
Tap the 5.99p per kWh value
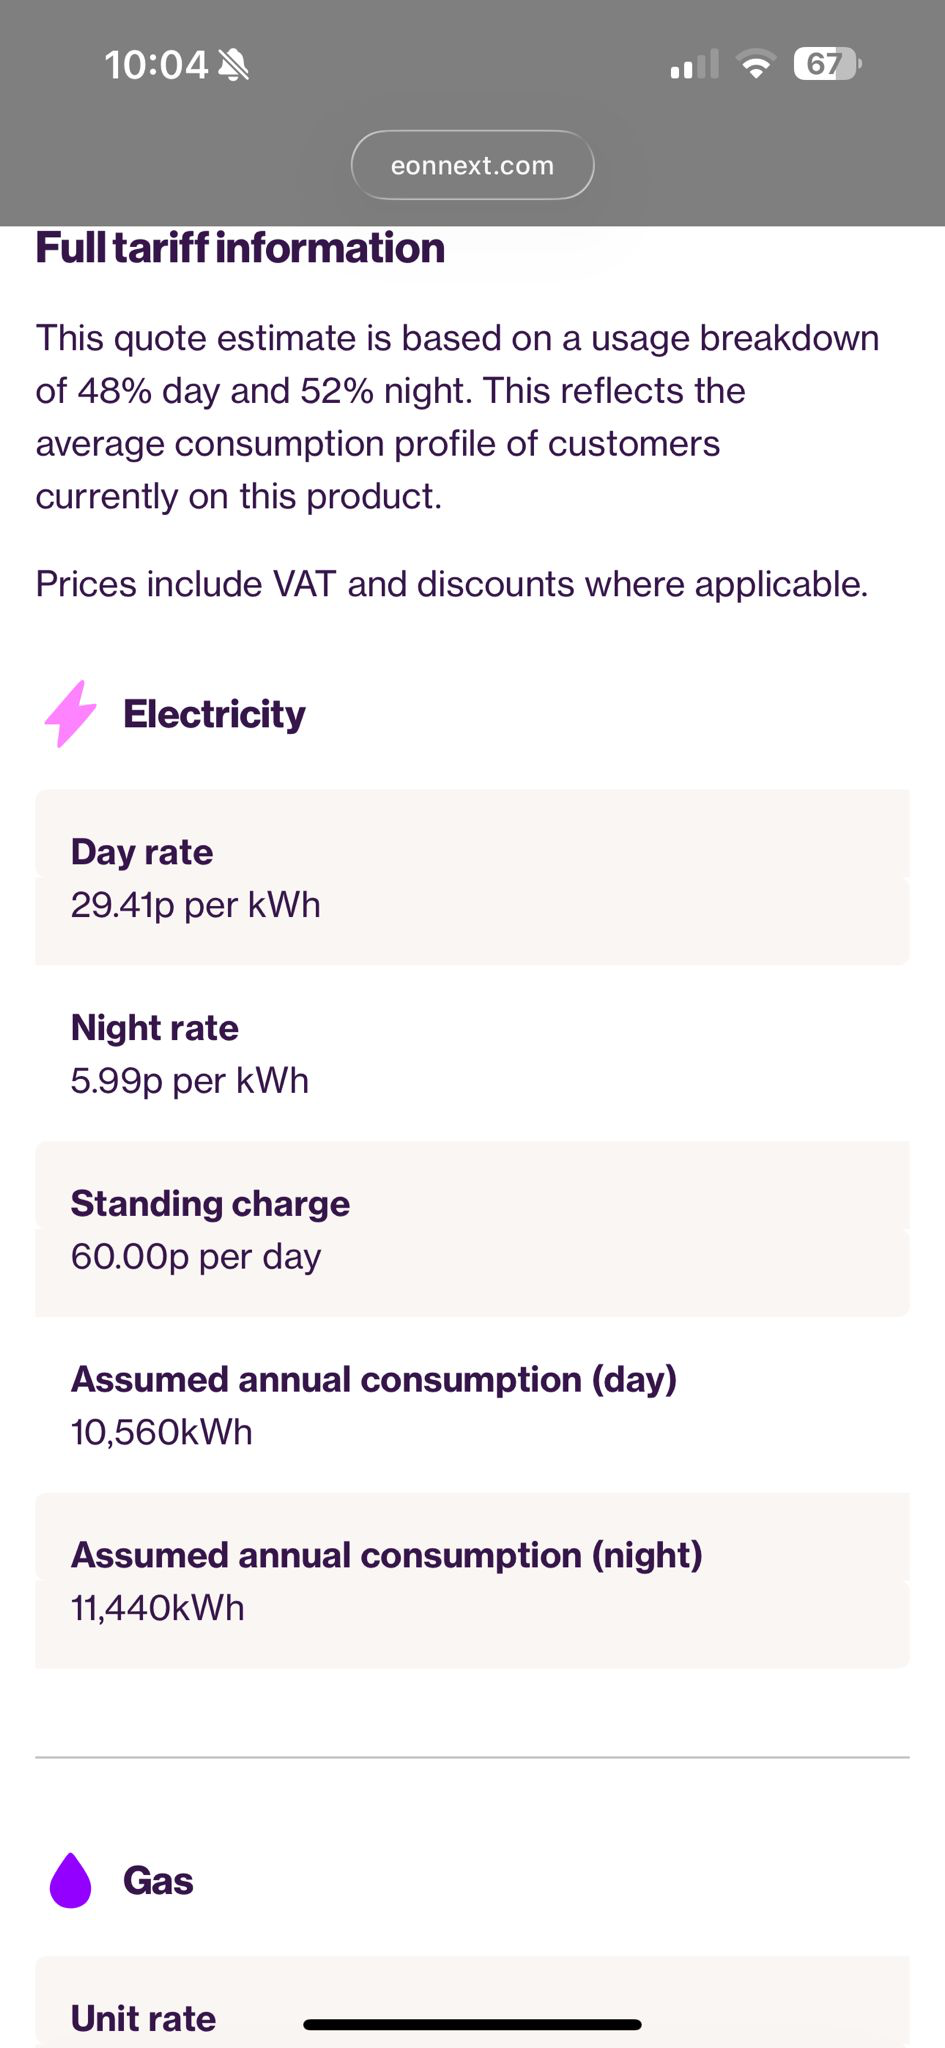coord(190,1081)
